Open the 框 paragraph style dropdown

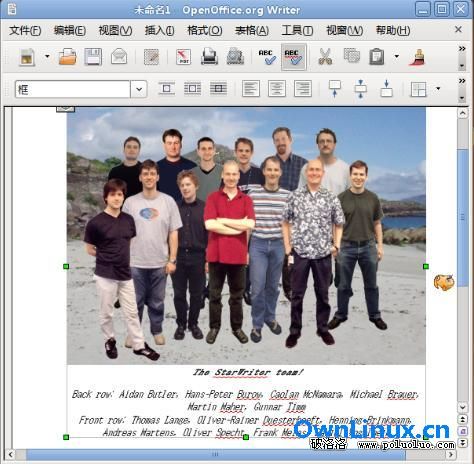[139, 89]
